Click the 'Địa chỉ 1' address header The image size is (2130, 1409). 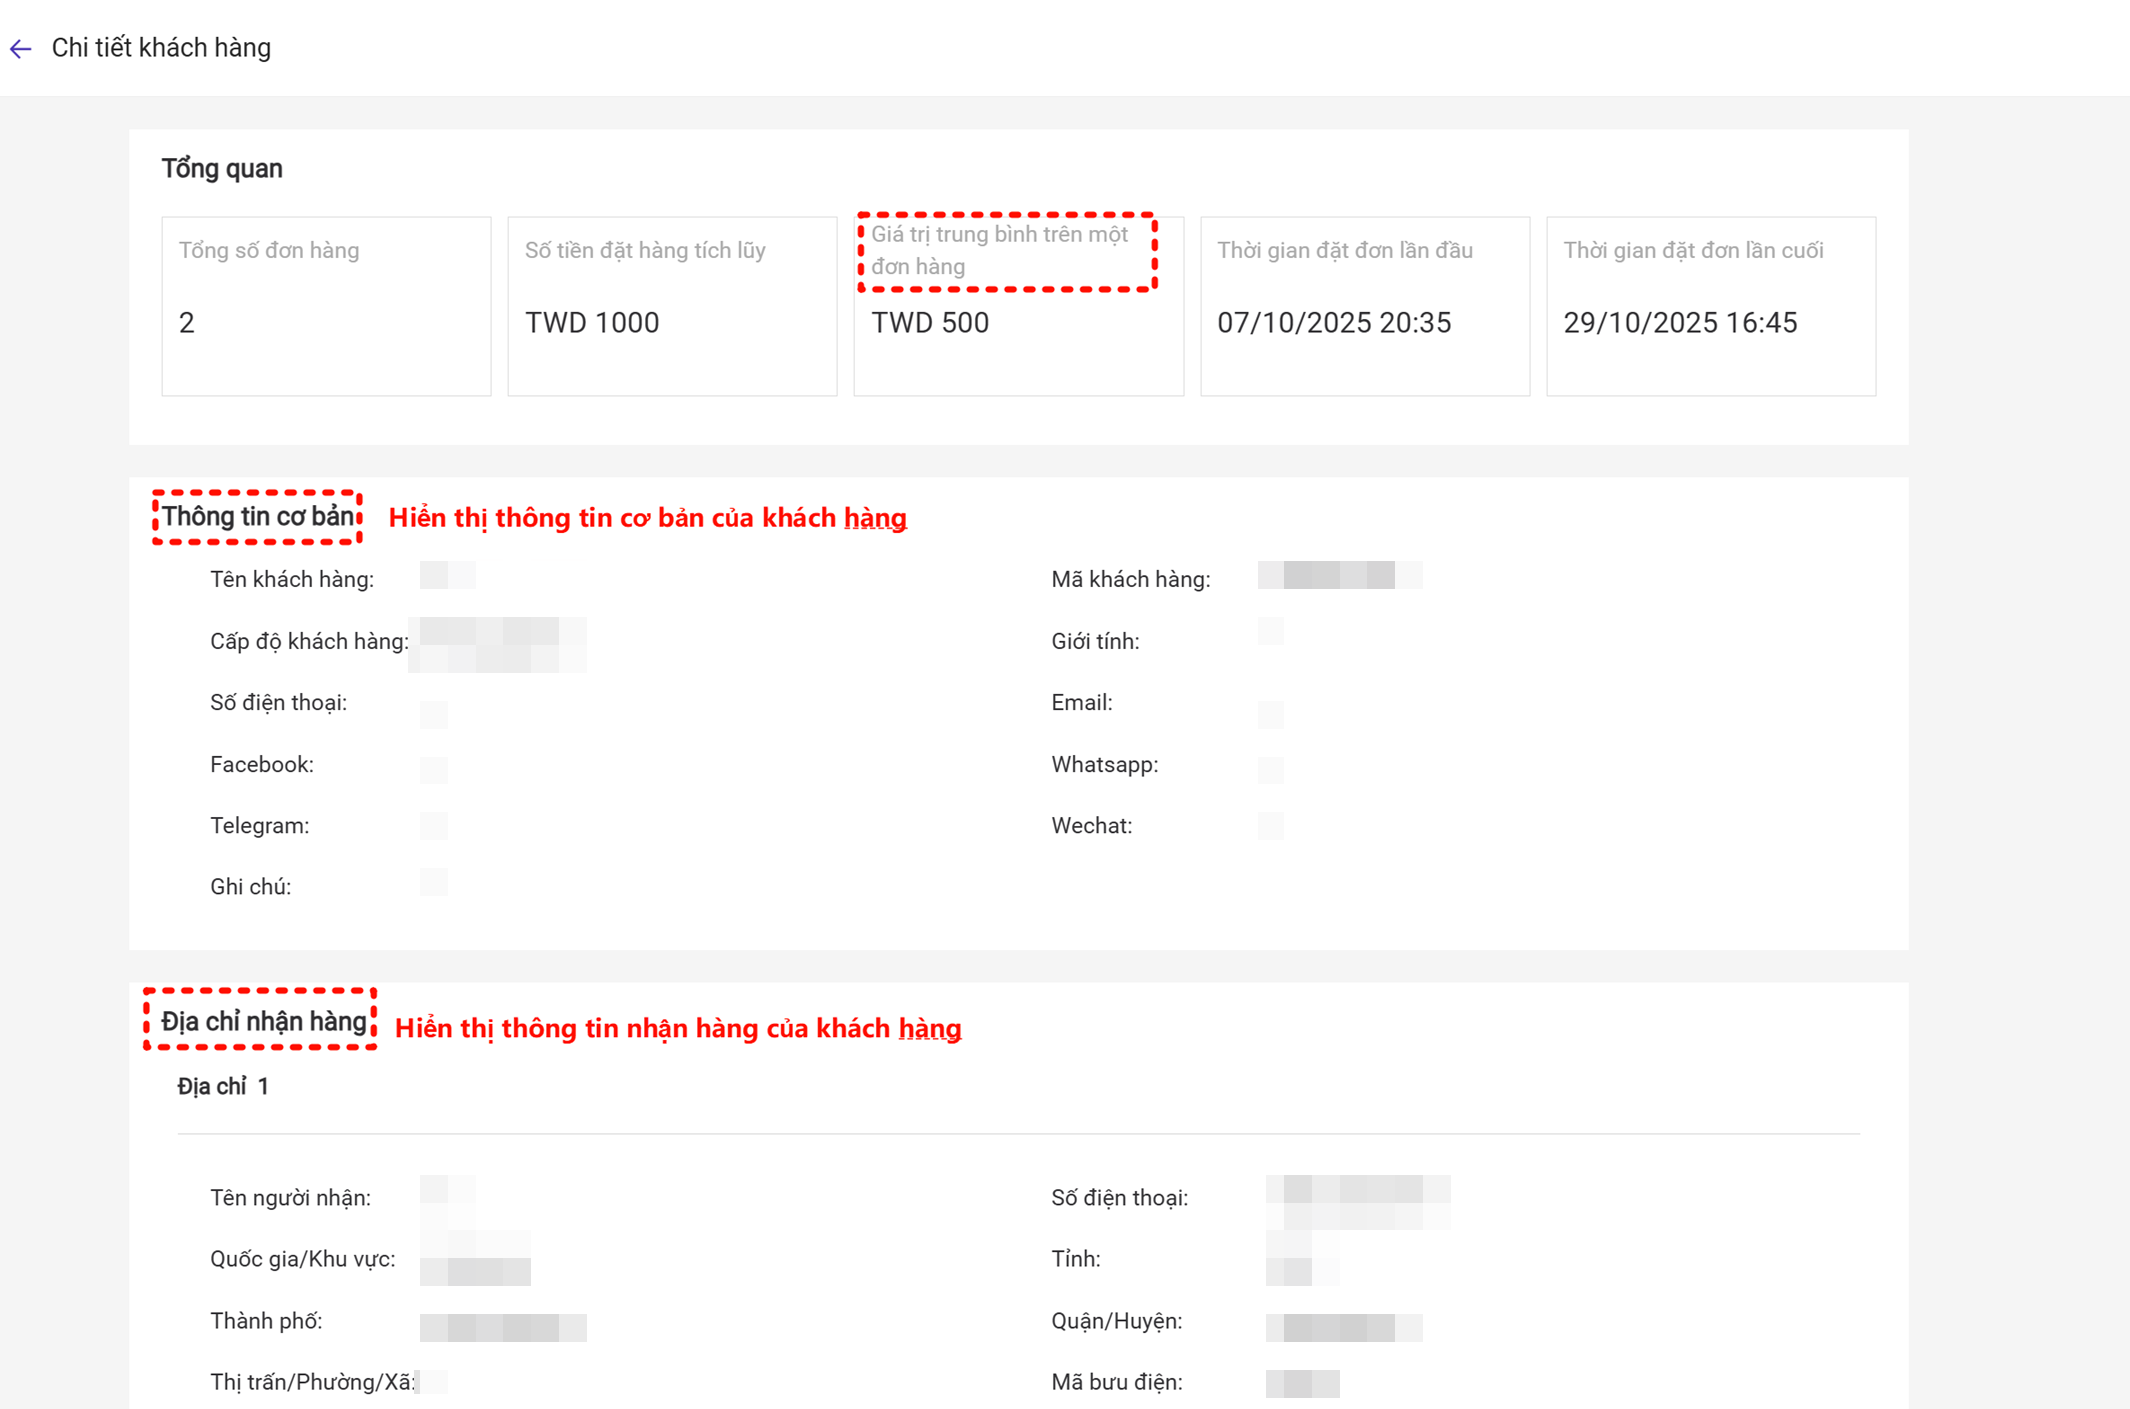point(223,1087)
